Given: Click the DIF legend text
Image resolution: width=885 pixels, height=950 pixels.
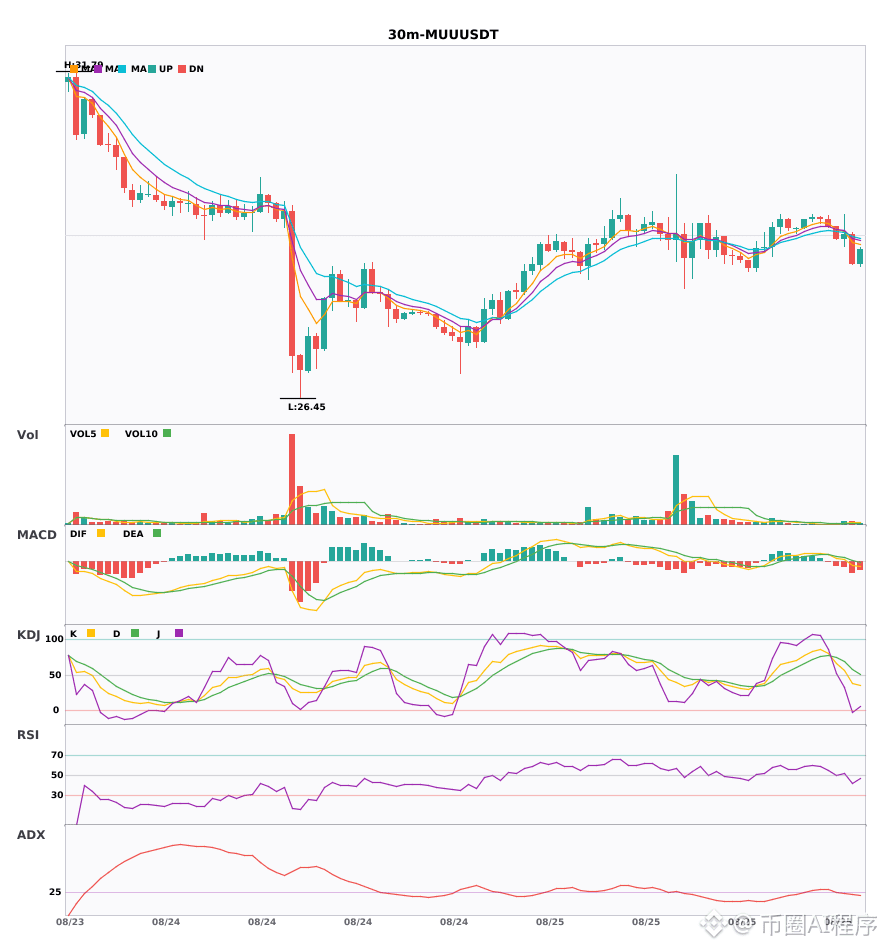Looking at the screenshot, I should point(78,534).
